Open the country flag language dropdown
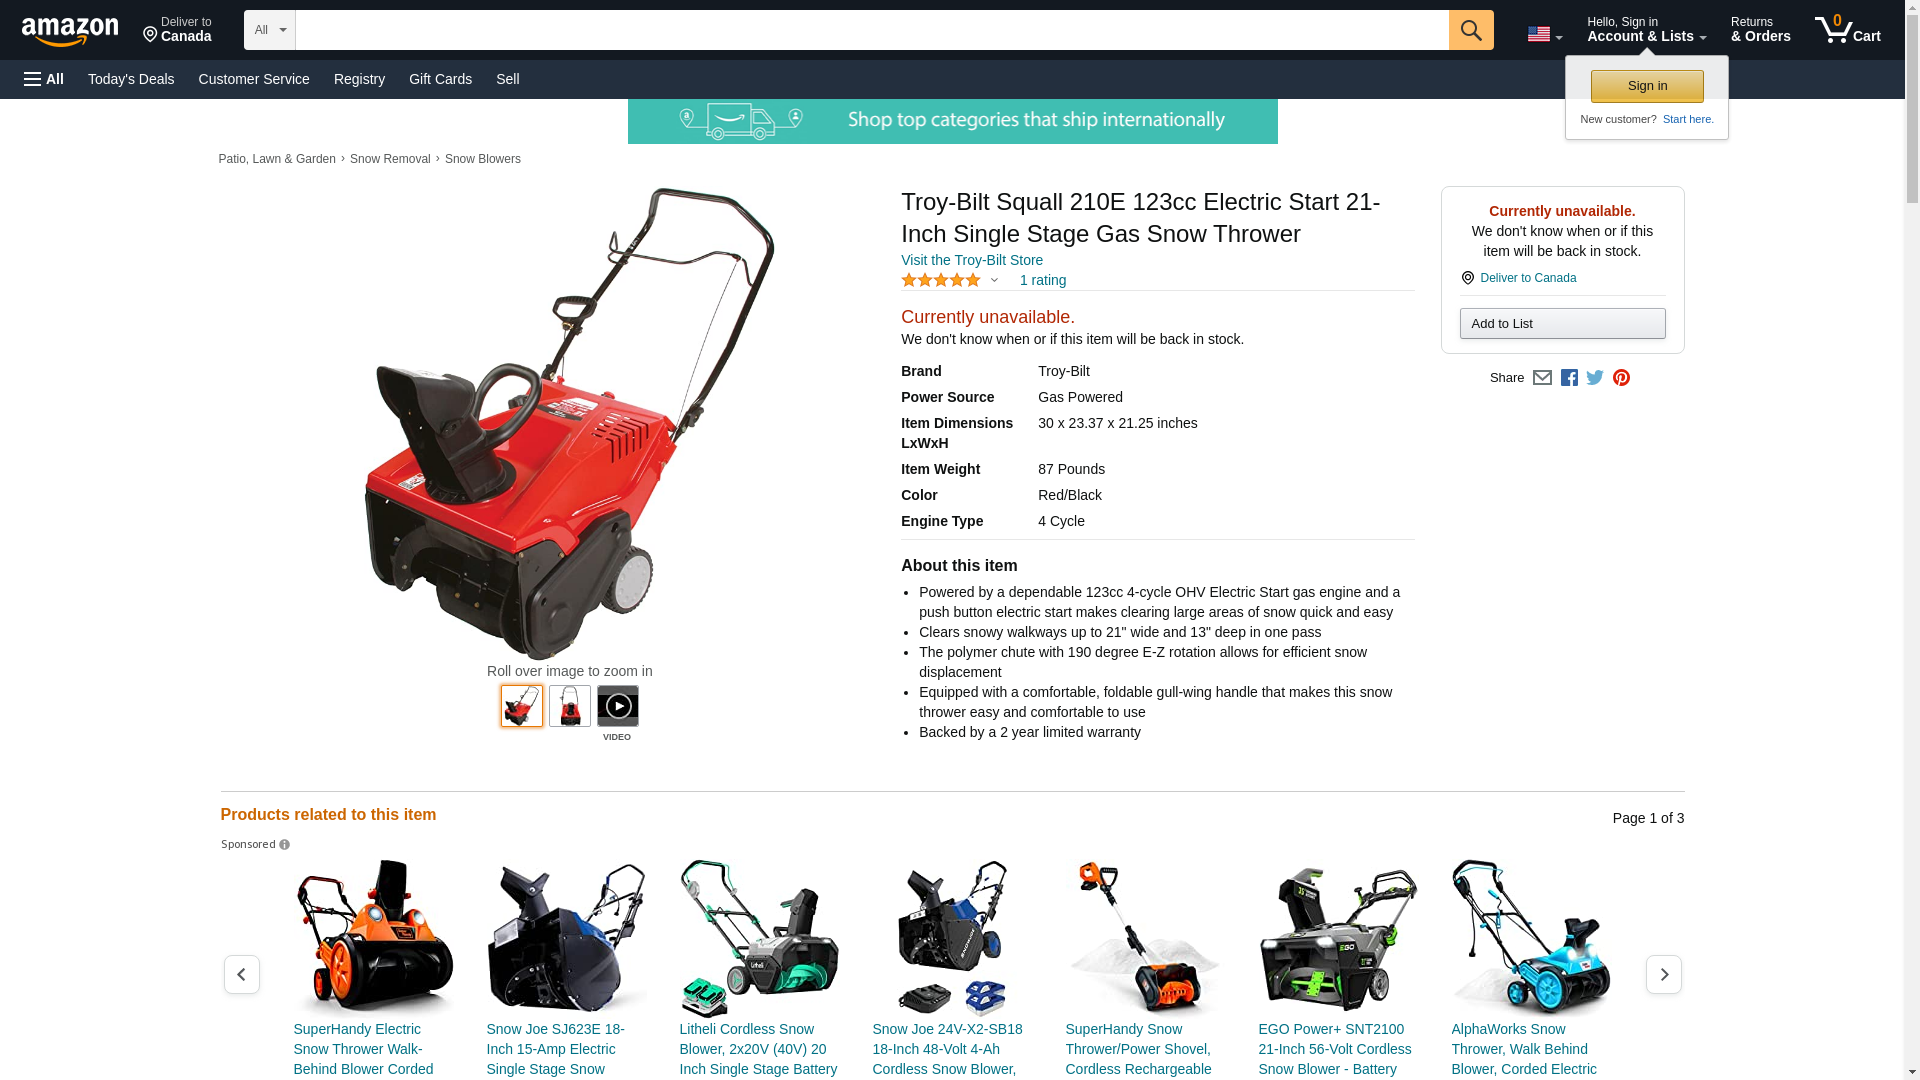The height and width of the screenshot is (1080, 1920). pyautogui.click(x=1544, y=35)
